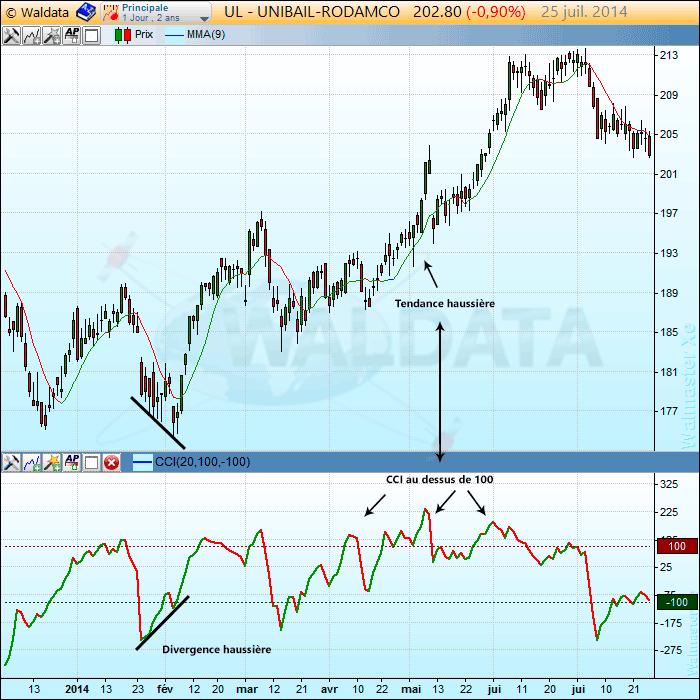Select the MMA(9) indicator label
This screenshot has width=700, height=700.
point(206,35)
